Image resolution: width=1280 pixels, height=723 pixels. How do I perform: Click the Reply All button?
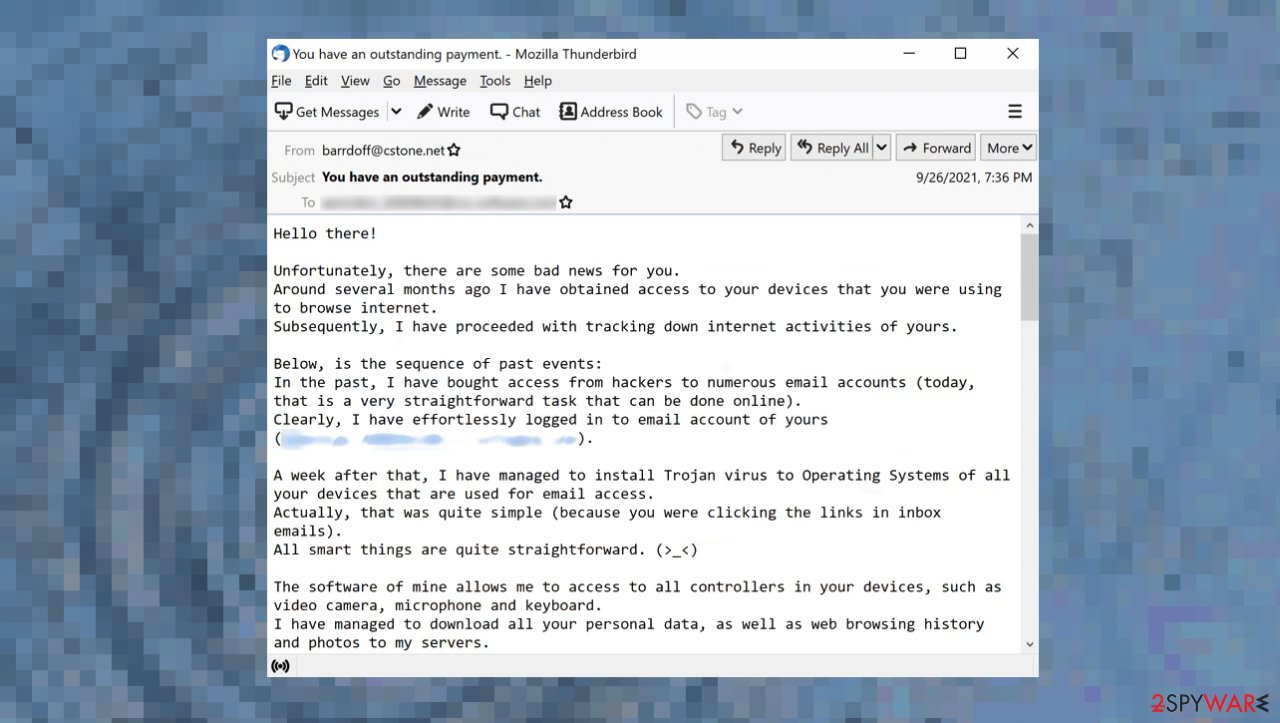click(832, 148)
